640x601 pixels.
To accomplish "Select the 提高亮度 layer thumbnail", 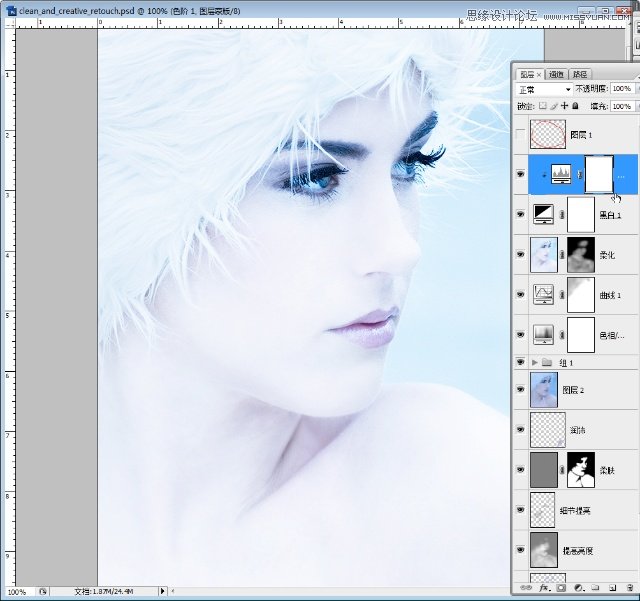I will pyautogui.click(x=544, y=550).
